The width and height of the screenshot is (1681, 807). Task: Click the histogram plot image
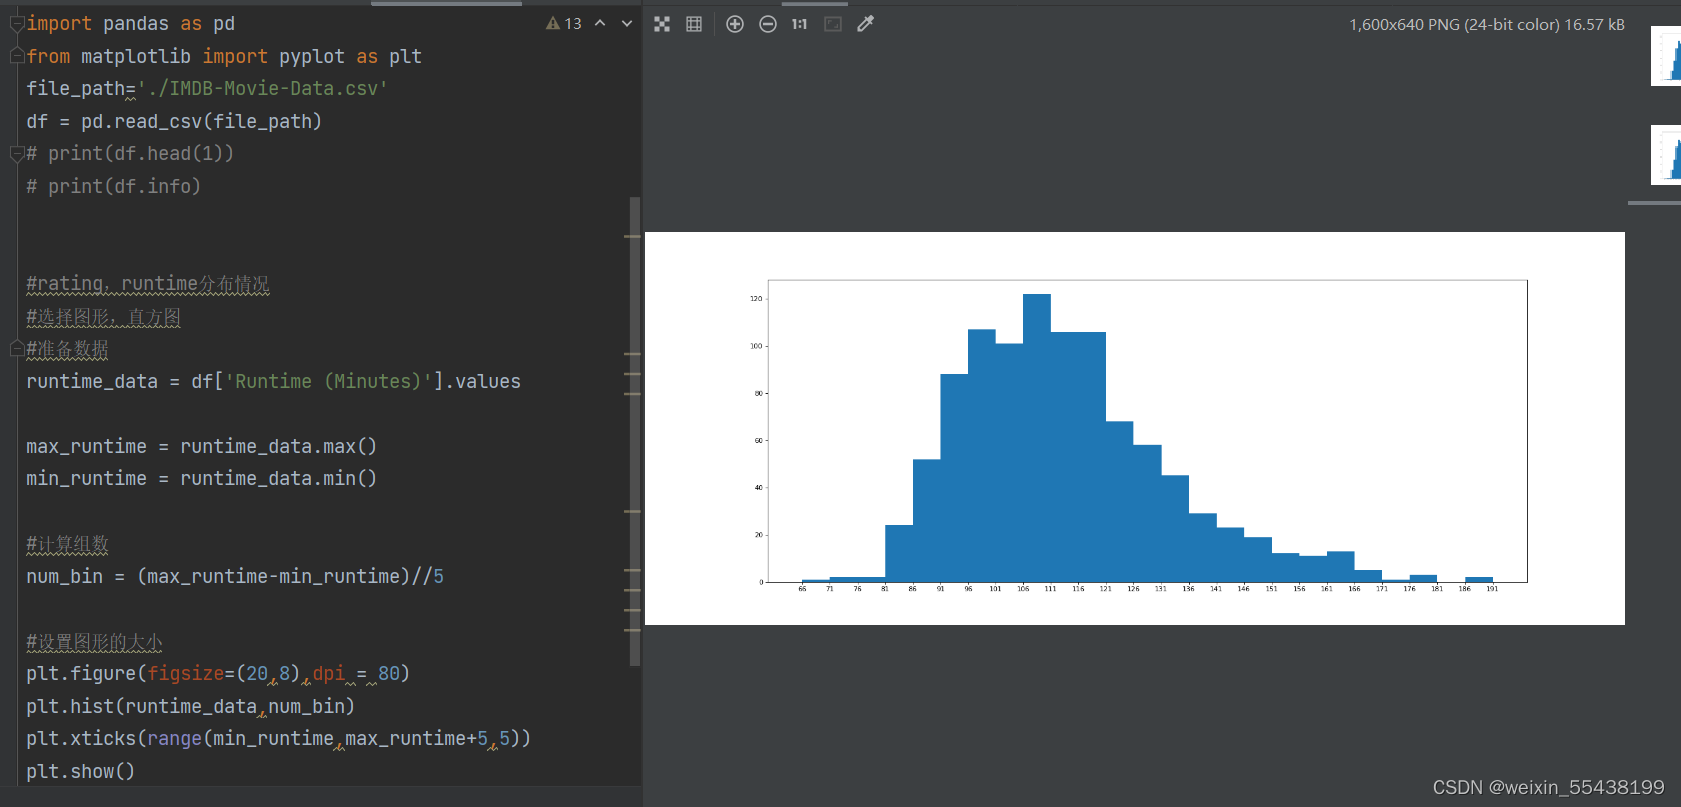point(1135,428)
